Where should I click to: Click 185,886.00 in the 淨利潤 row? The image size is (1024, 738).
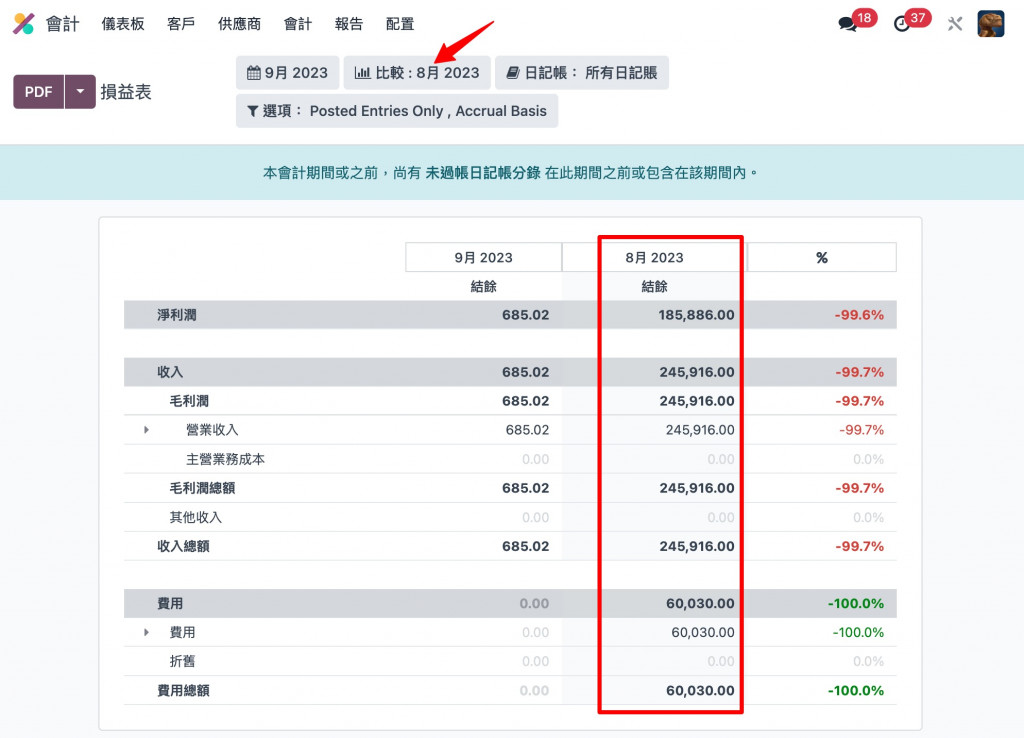pos(696,315)
